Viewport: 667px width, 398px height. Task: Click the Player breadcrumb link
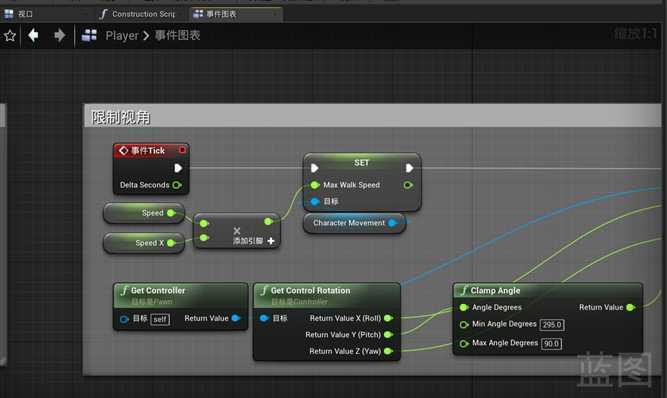point(122,35)
